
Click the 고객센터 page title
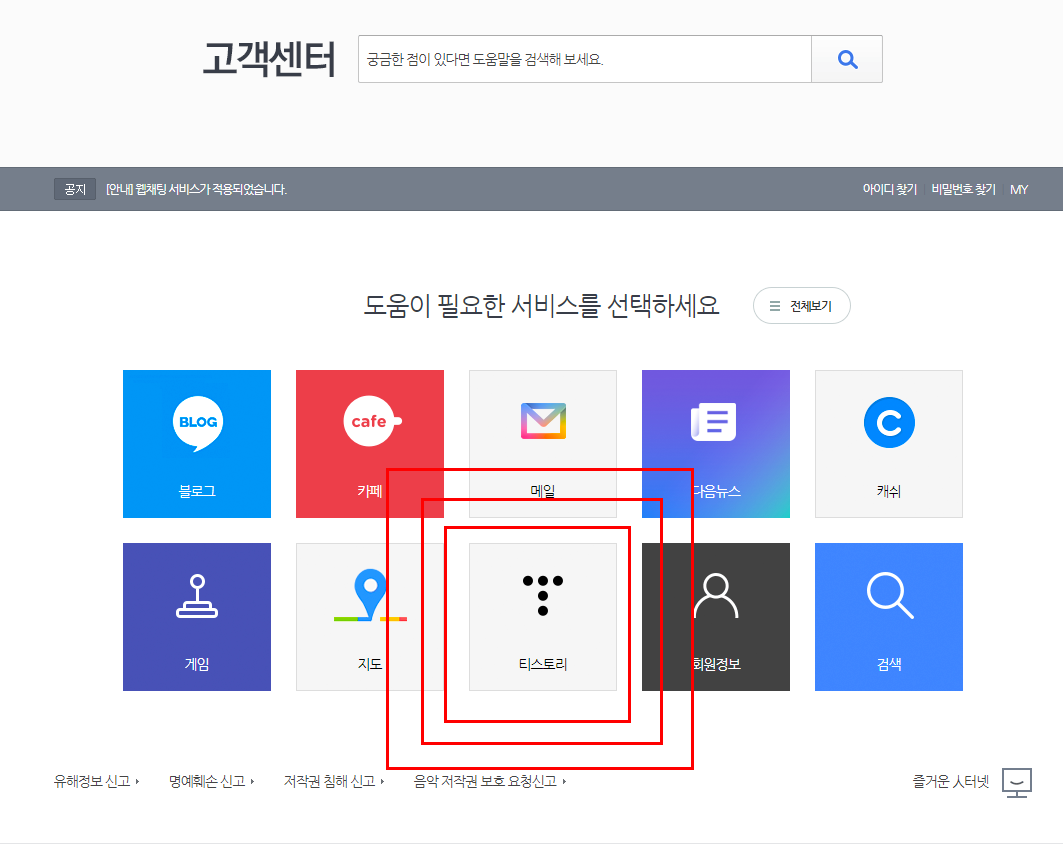pyautogui.click(x=269, y=58)
